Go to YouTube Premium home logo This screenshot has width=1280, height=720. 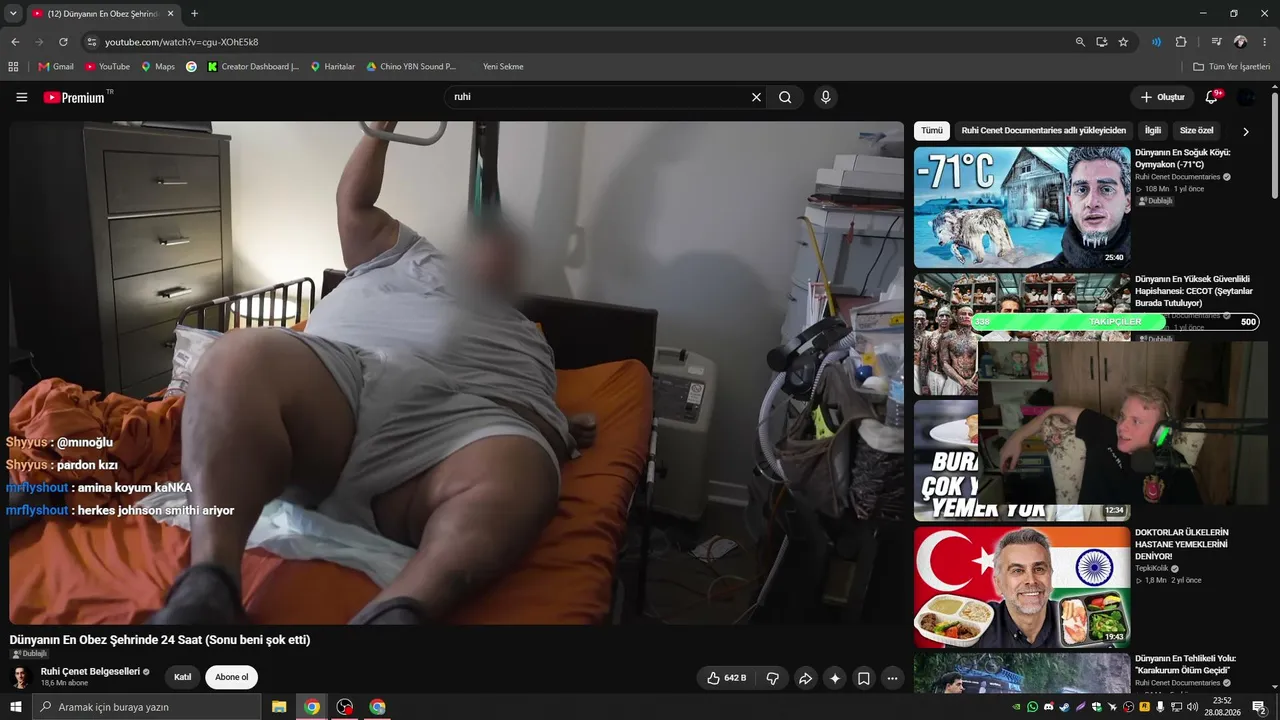[x=74, y=97]
